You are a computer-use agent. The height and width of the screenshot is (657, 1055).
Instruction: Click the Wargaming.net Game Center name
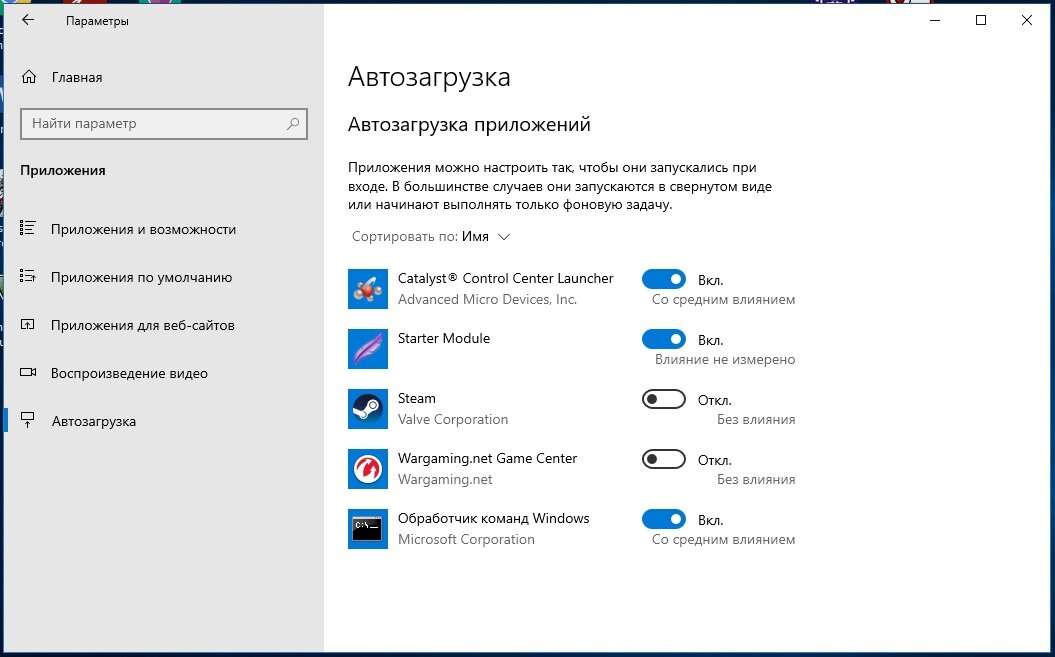click(487, 458)
